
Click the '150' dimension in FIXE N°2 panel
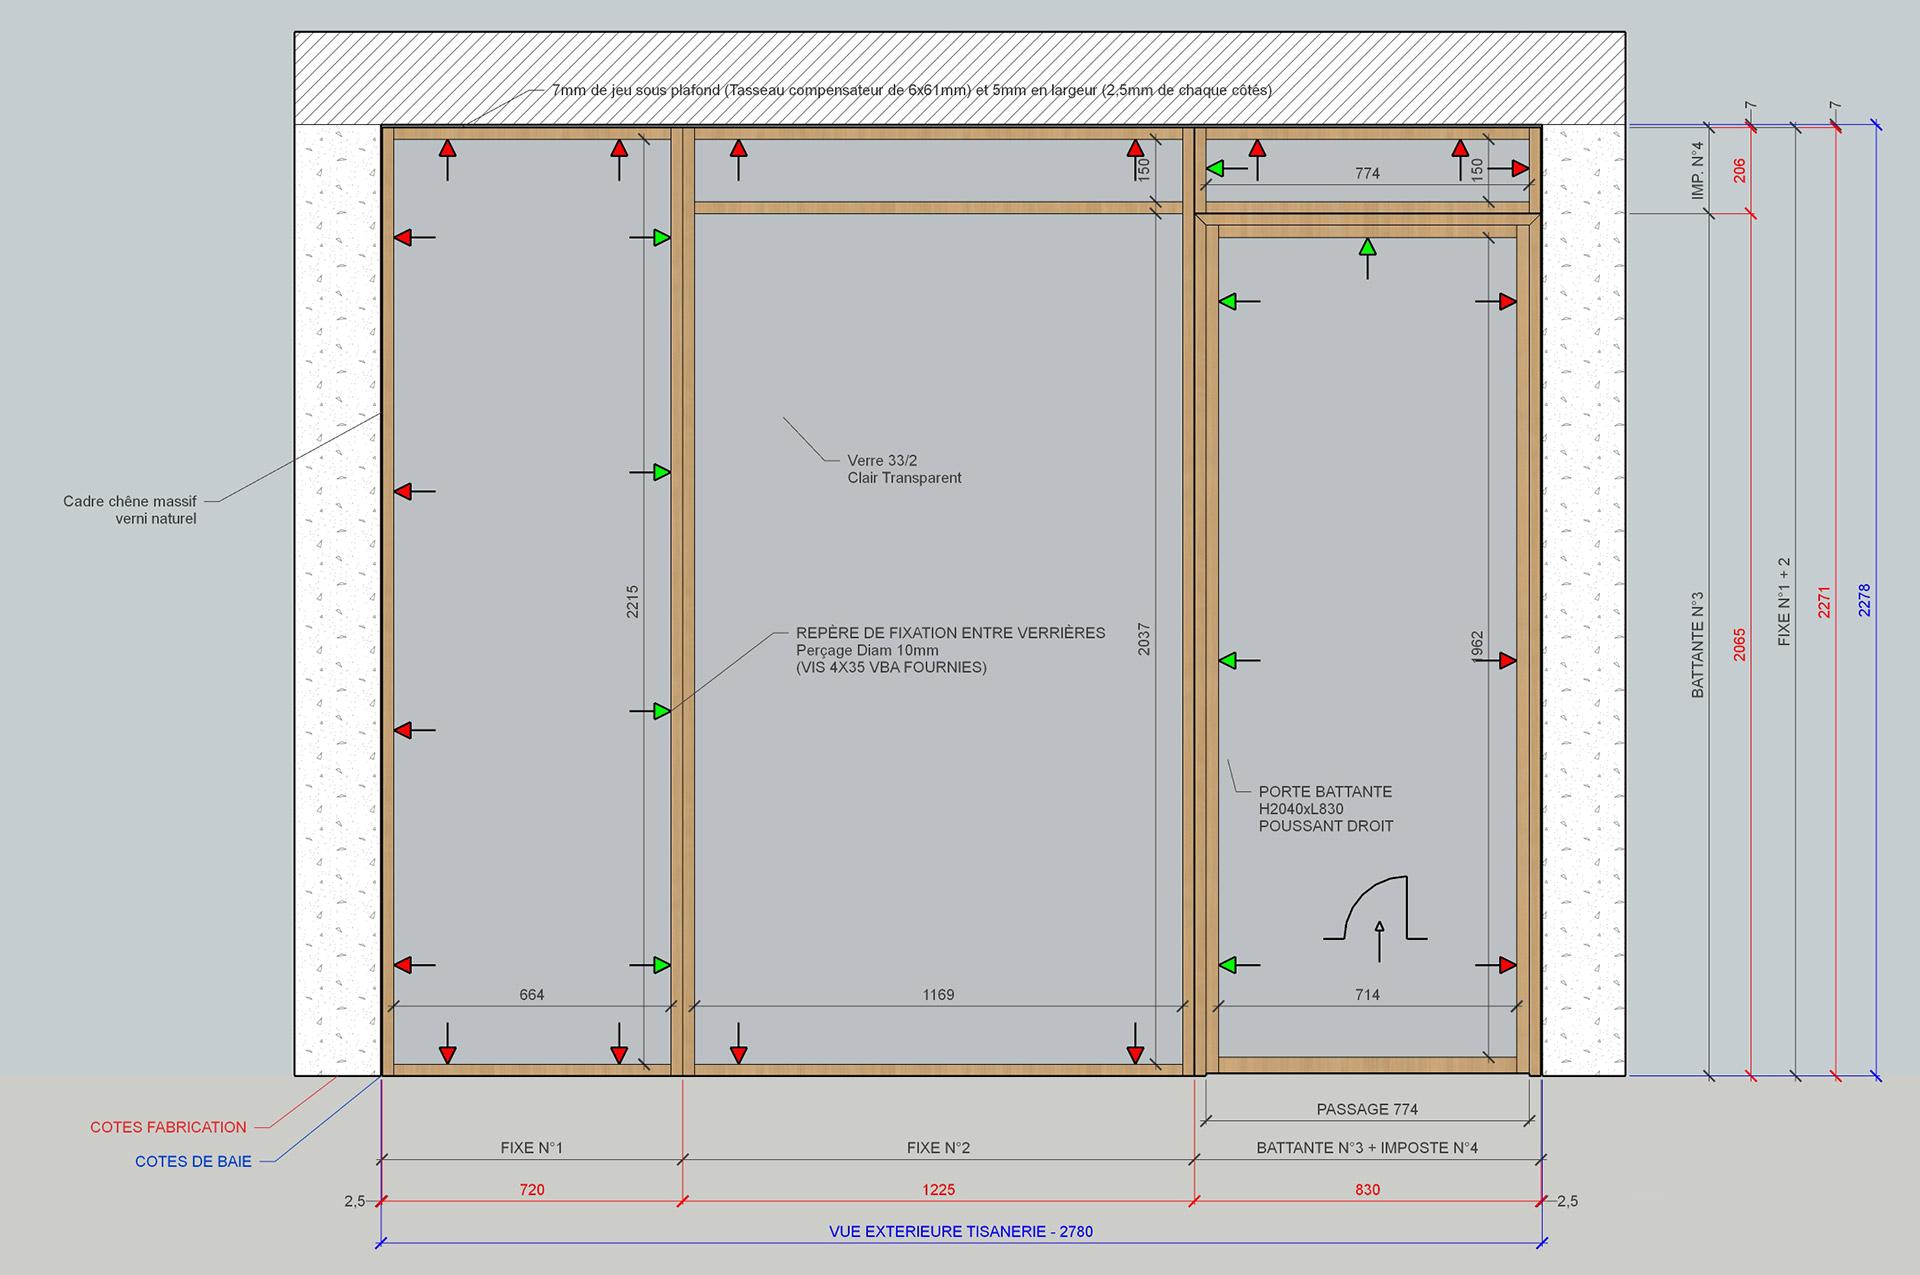[1144, 168]
